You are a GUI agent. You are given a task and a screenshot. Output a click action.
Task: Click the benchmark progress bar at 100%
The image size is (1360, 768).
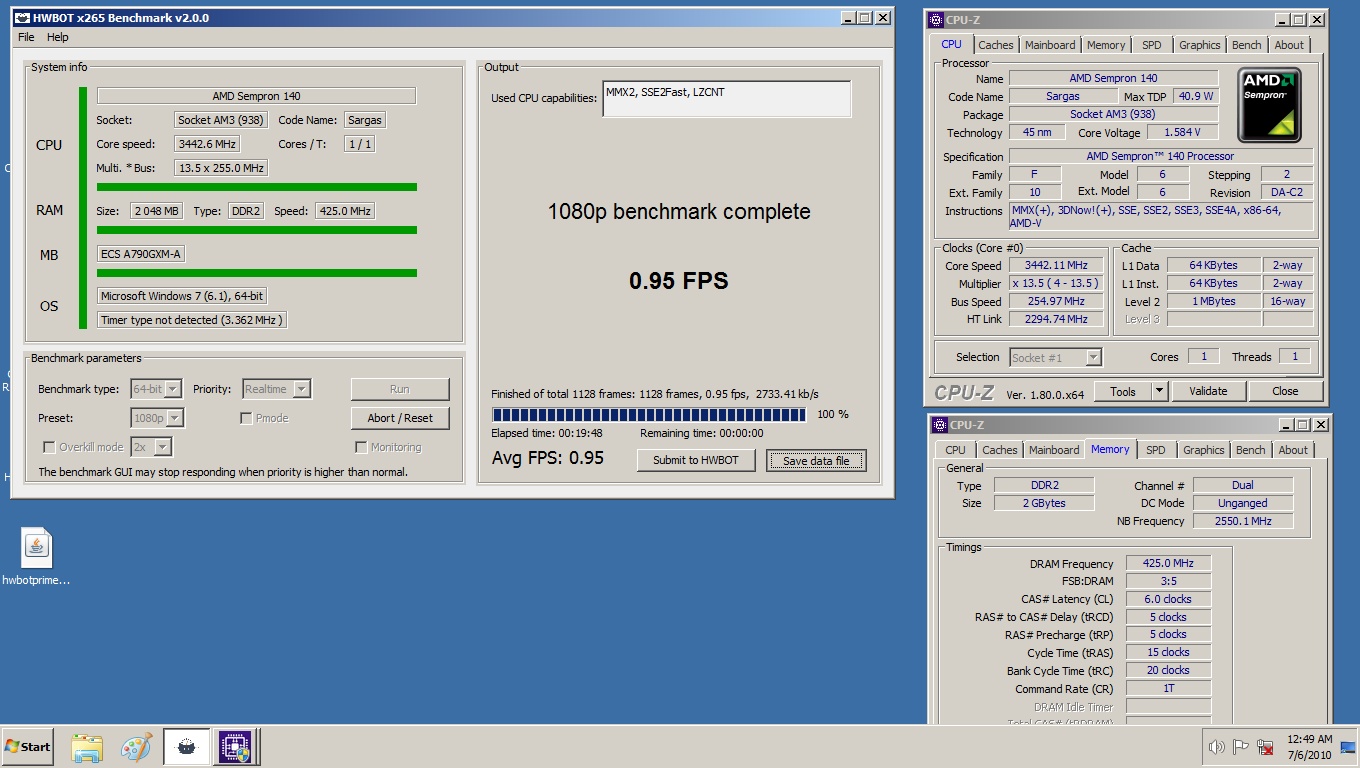pos(649,414)
